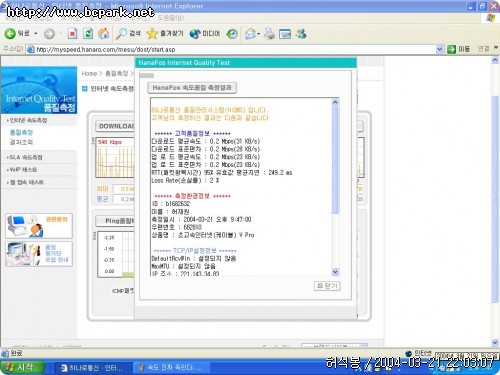Image resolution: width=500 pixels, height=375 pixels.
Task: Click the Home breadcrumb link
Action: [x=89, y=73]
